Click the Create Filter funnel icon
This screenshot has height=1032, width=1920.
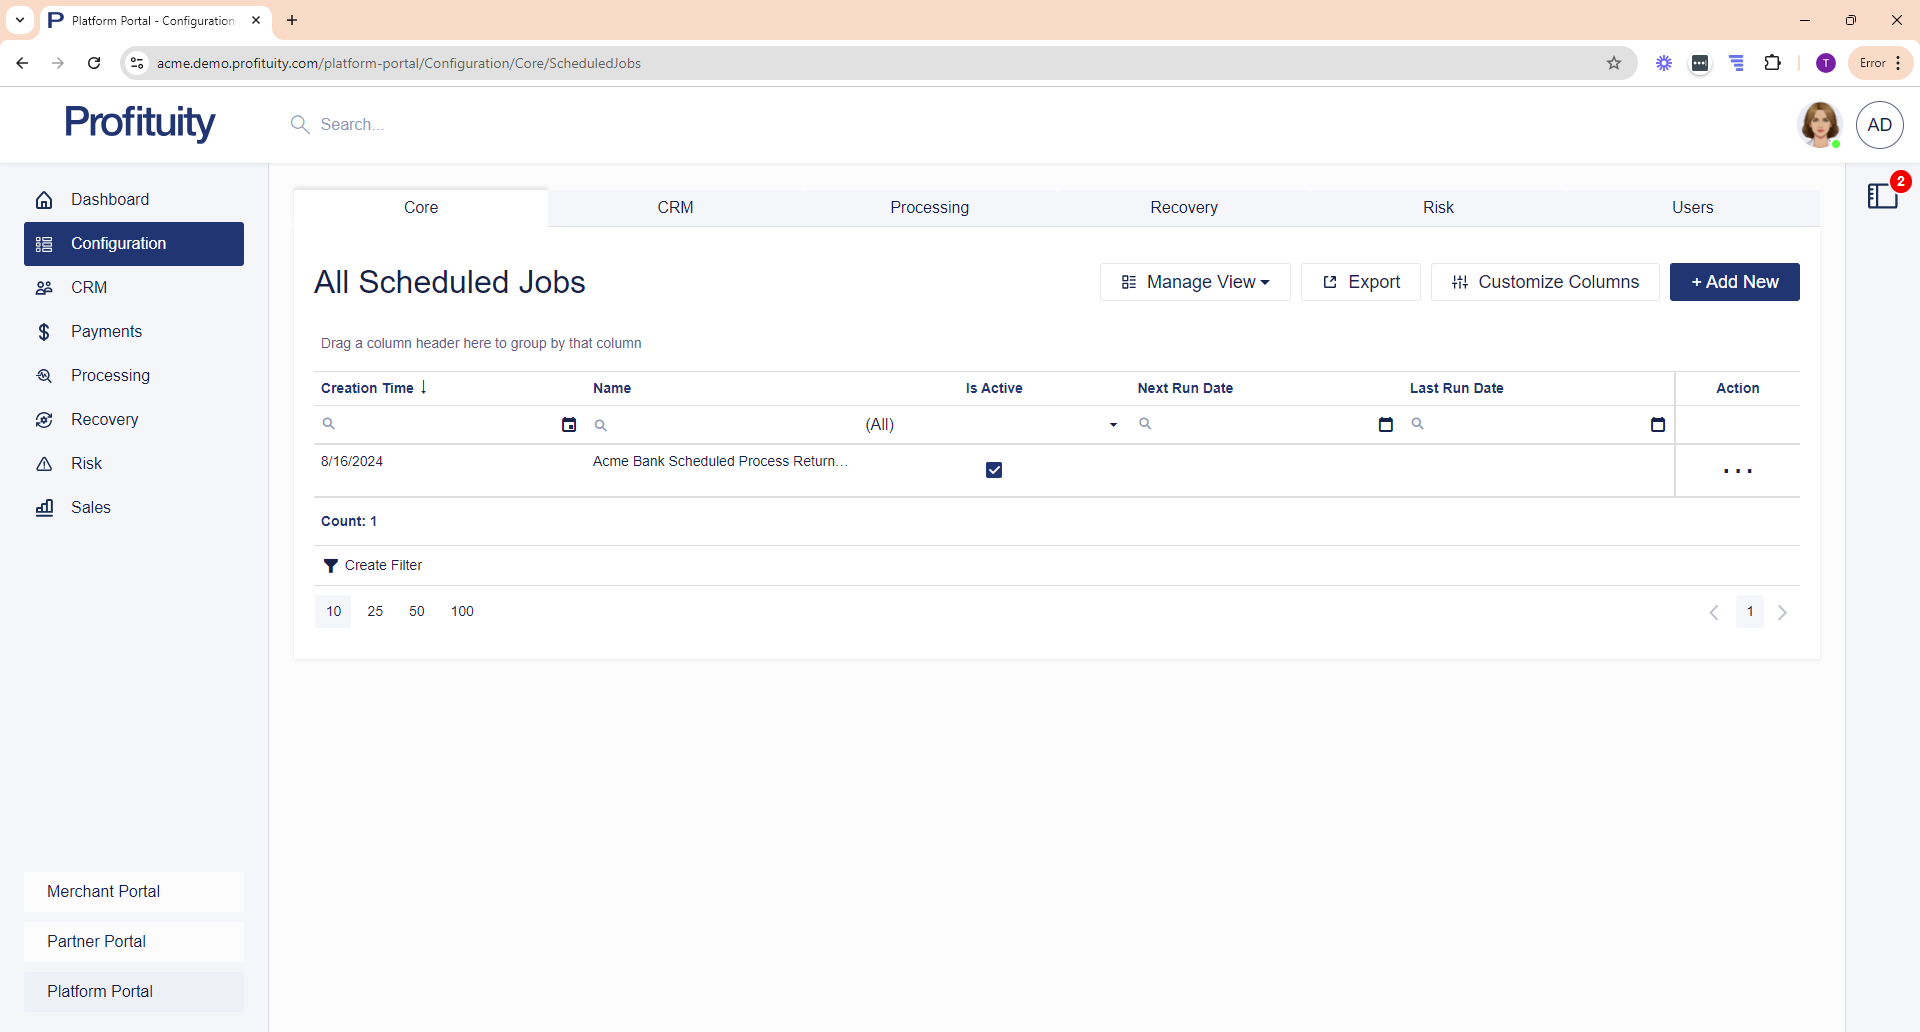tap(330, 566)
